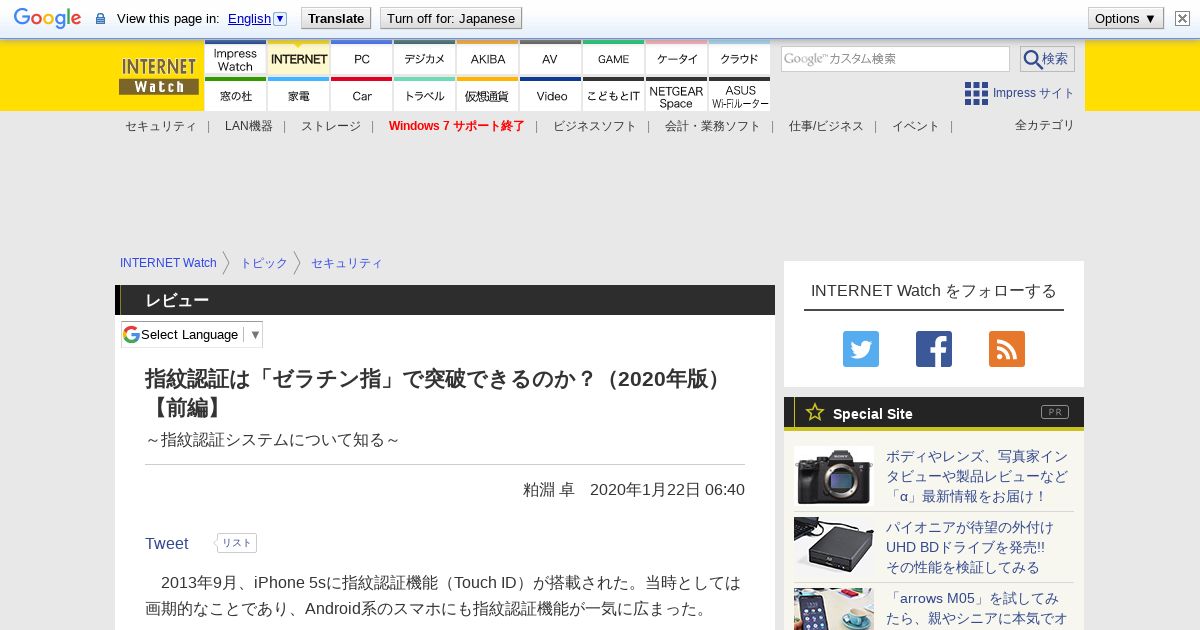1200x630 pixels.
Task: Open the 窓の杜 tab
Action: click(235, 95)
